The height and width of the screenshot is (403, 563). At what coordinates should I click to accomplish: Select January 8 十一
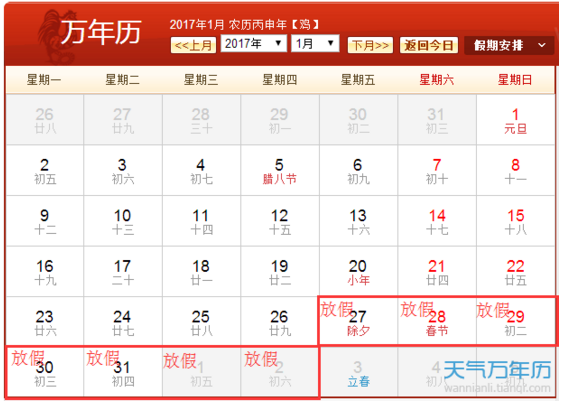[515, 171]
